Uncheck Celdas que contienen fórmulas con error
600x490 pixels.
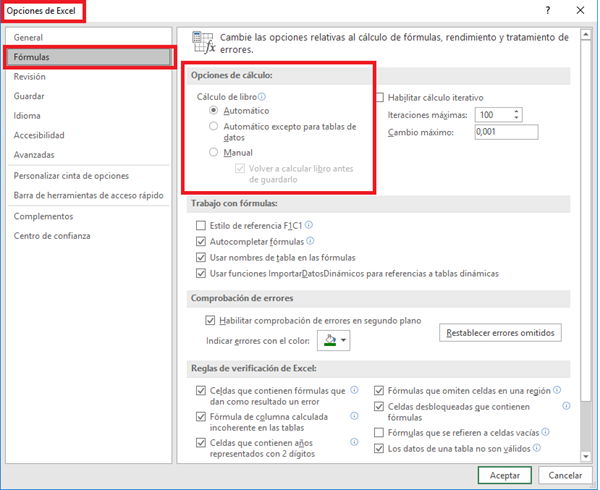[201, 391]
